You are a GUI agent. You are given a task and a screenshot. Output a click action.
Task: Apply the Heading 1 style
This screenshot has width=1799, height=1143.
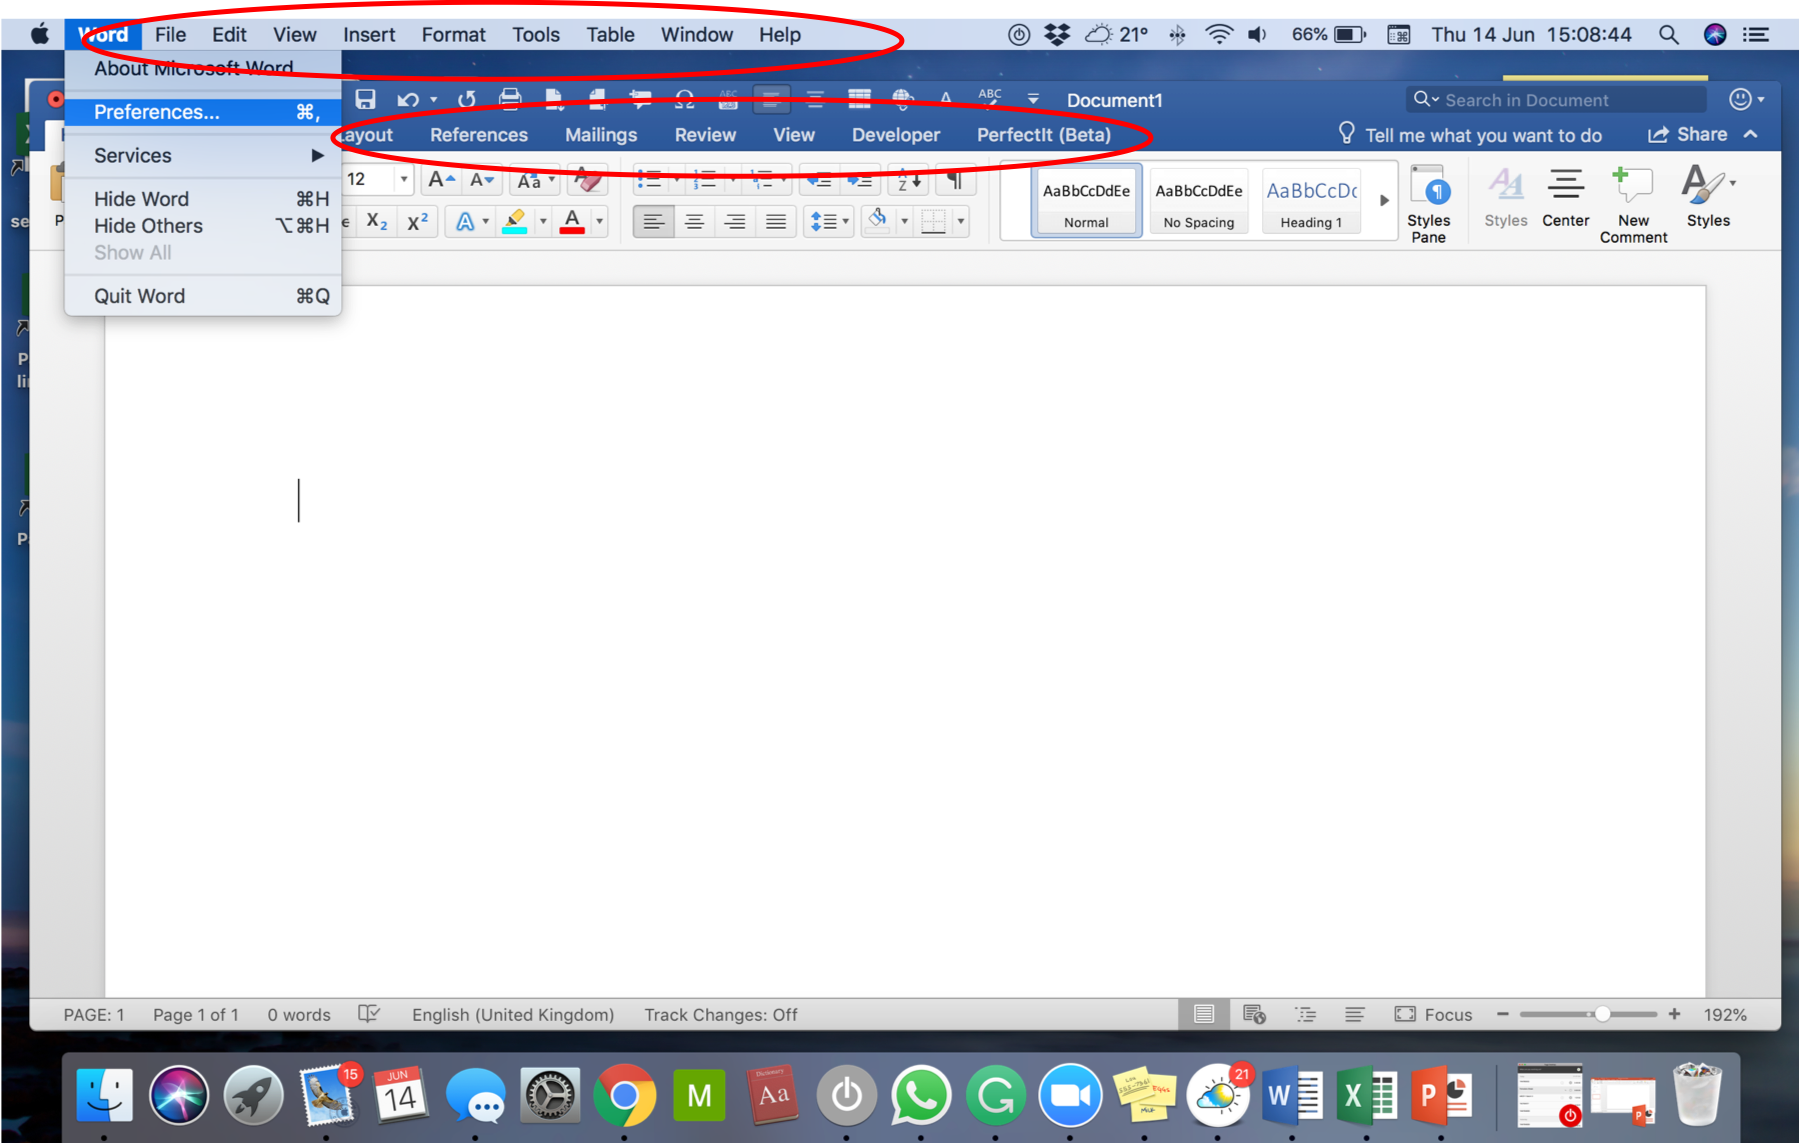pyautogui.click(x=1311, y=201)
